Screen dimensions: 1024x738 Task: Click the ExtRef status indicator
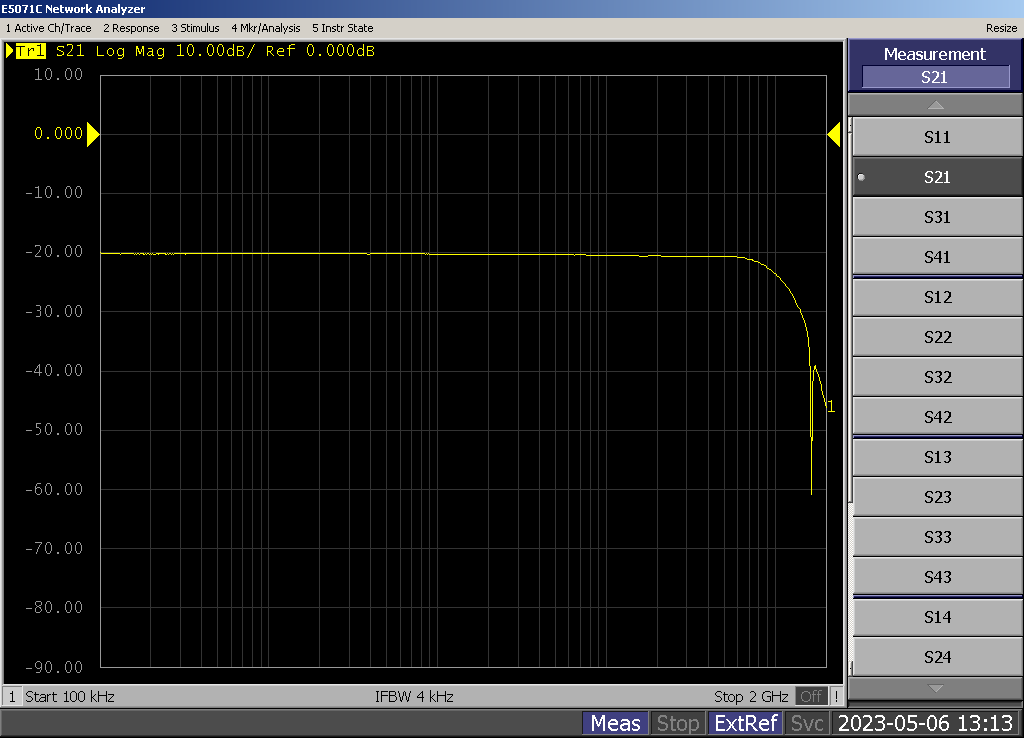744,723
